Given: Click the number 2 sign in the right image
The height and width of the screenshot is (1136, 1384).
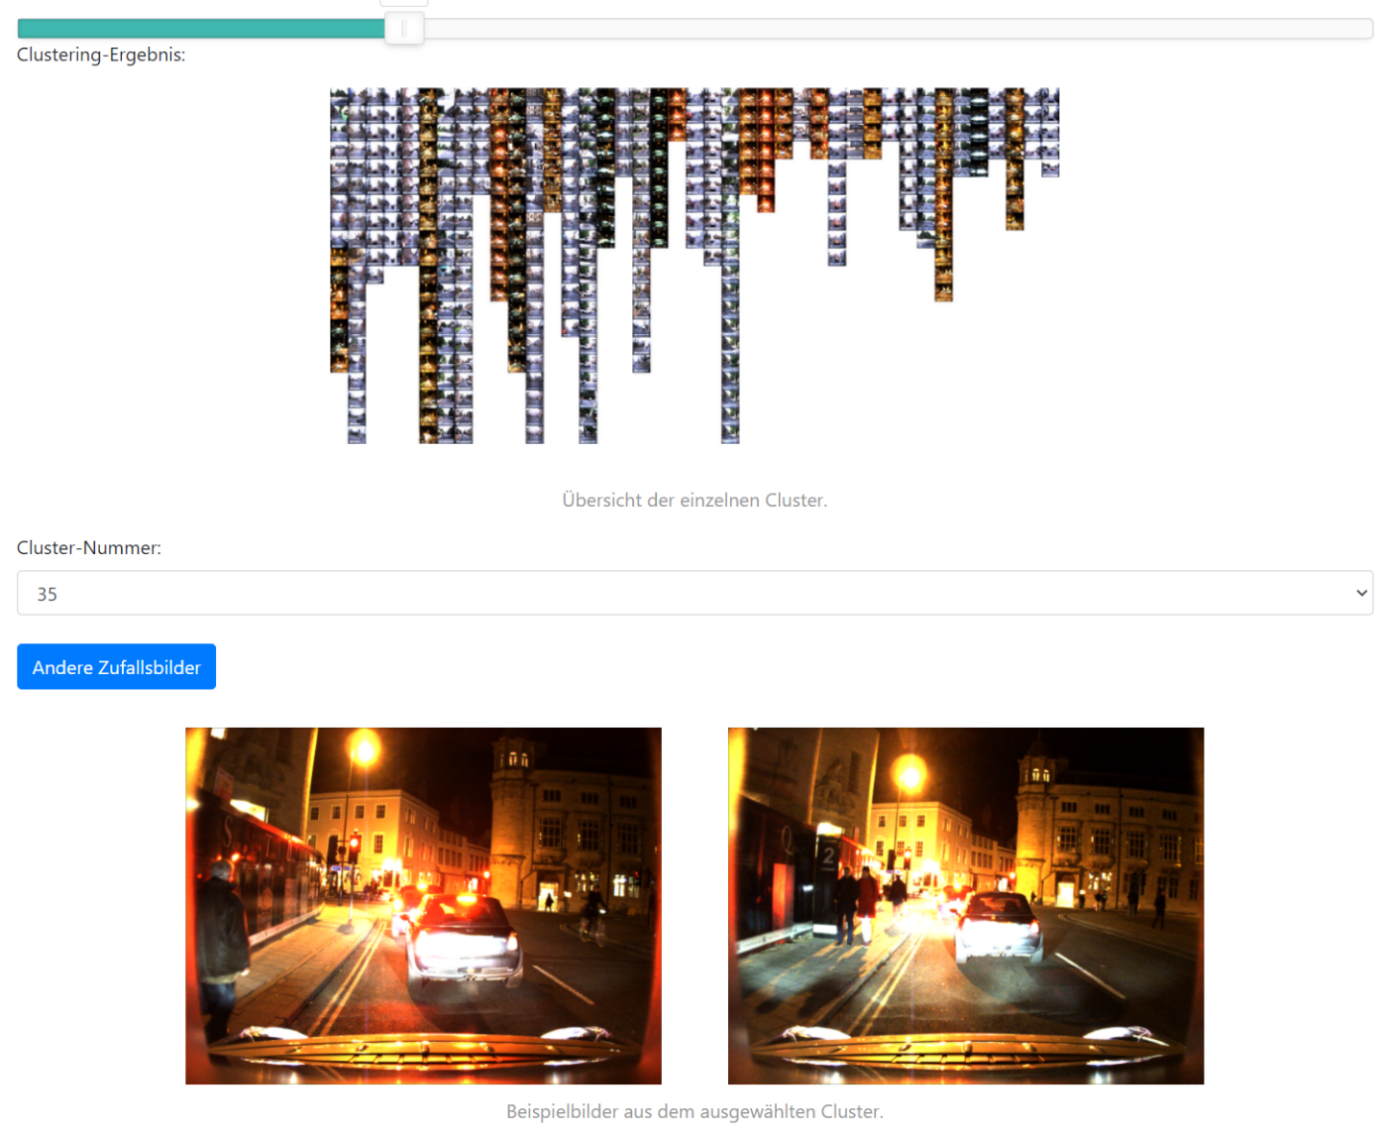Looking at the screenshot, I should click(x=827, y=856).
